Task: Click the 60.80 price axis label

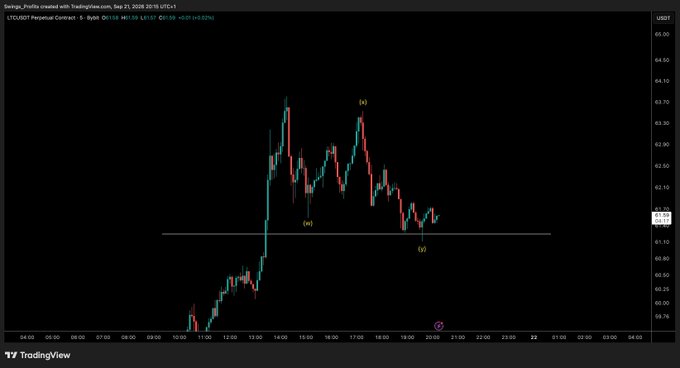Action: pos(662,258)
